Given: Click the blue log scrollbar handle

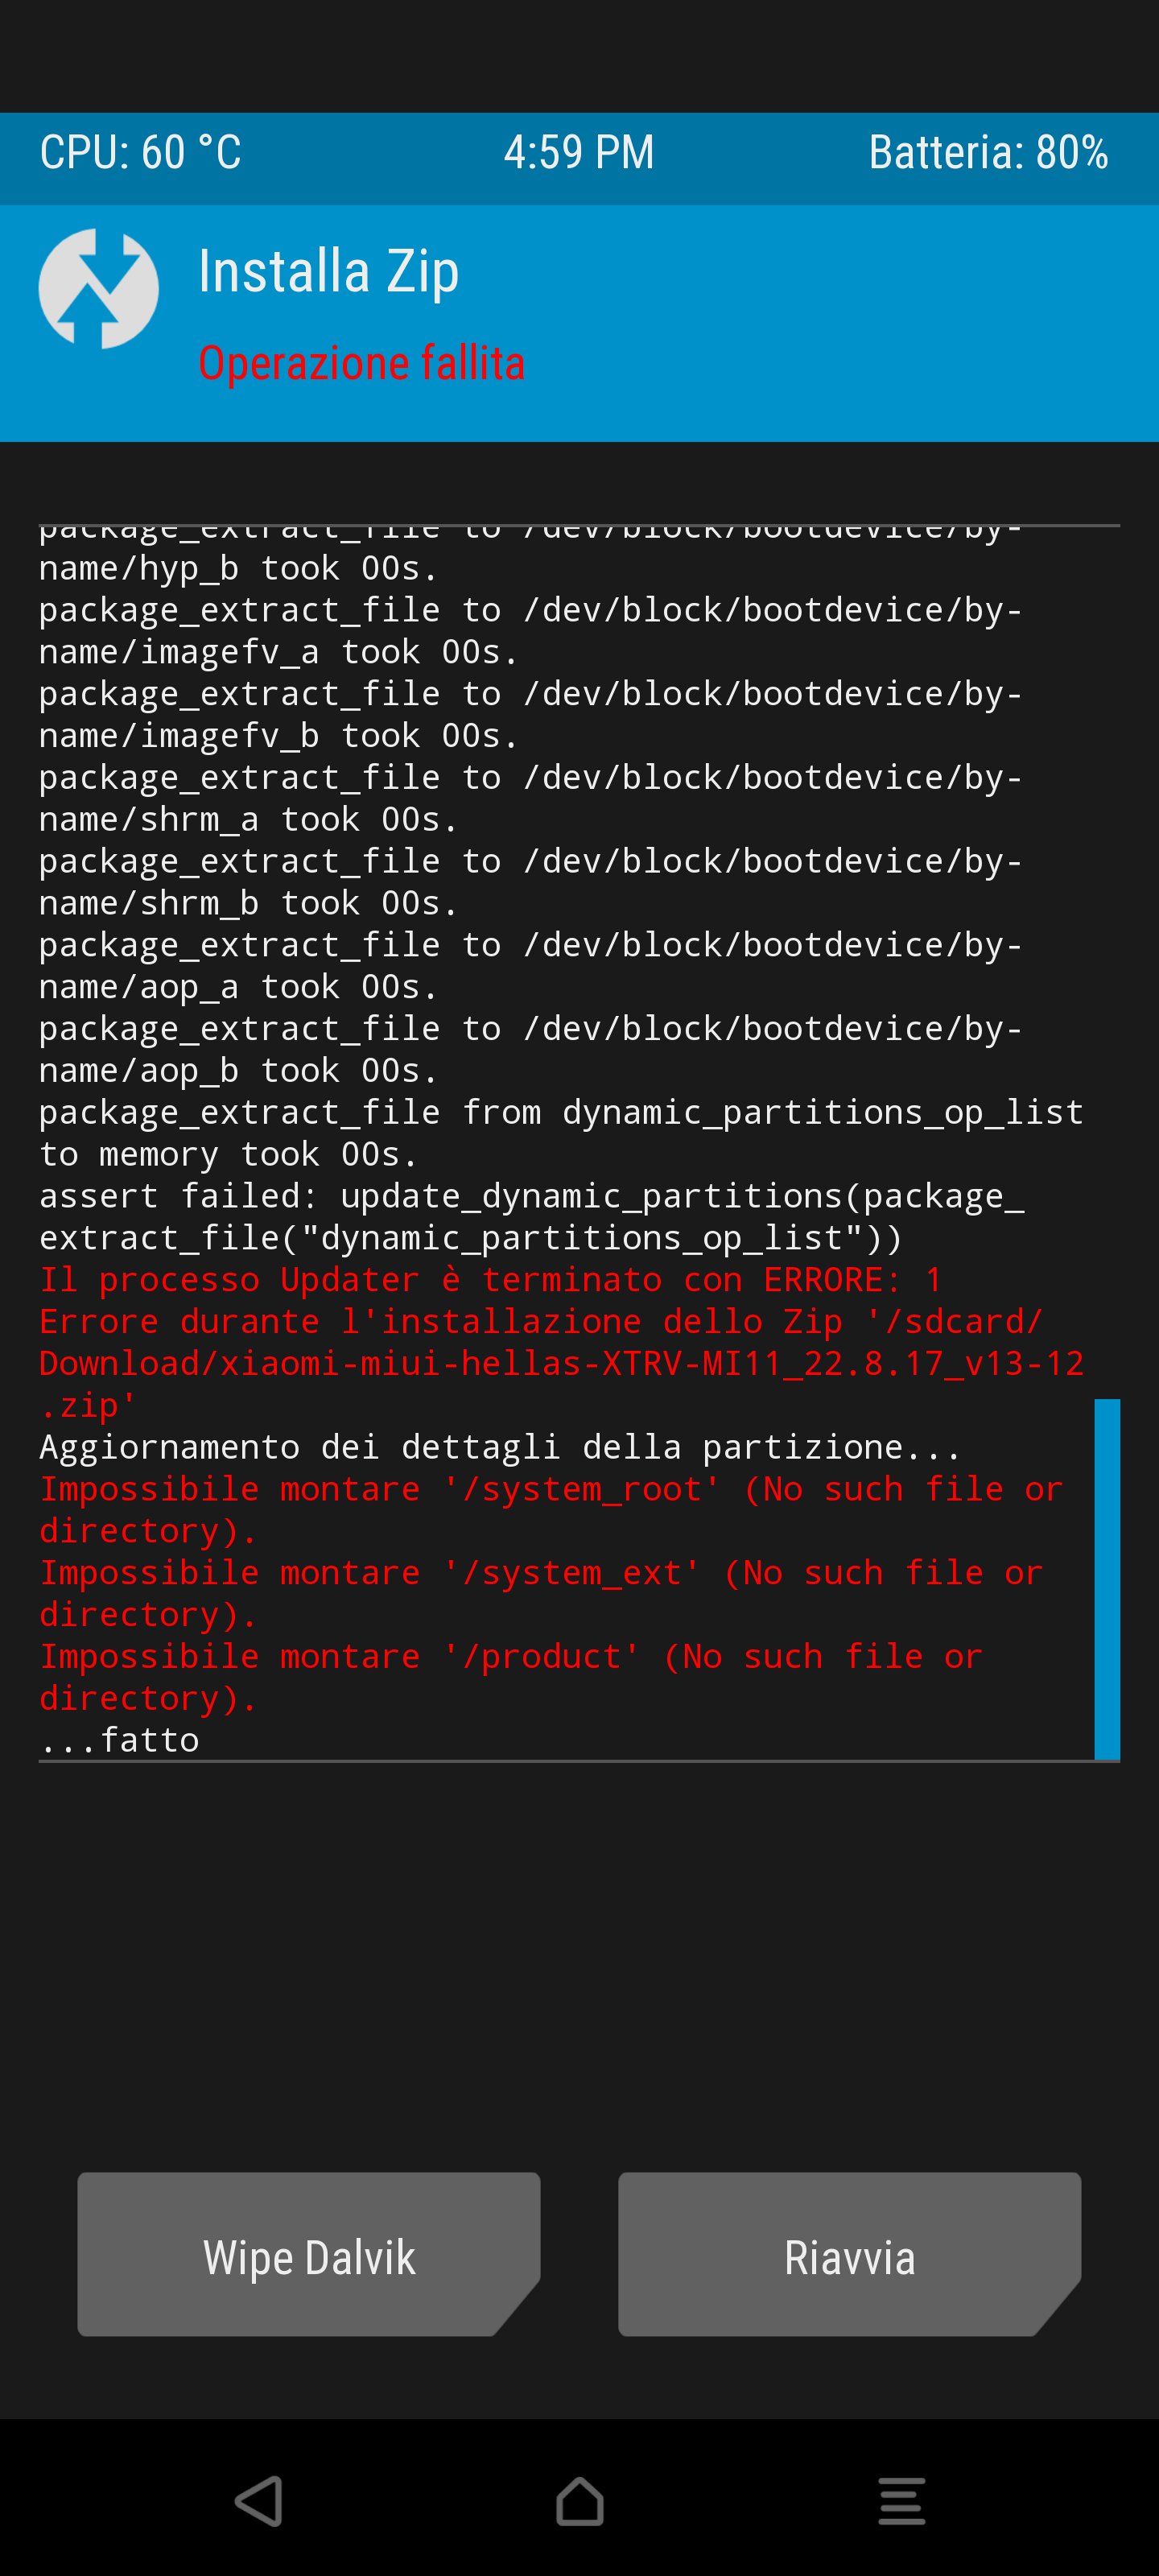Looking at the screenshot, I should [1106, 1579].
